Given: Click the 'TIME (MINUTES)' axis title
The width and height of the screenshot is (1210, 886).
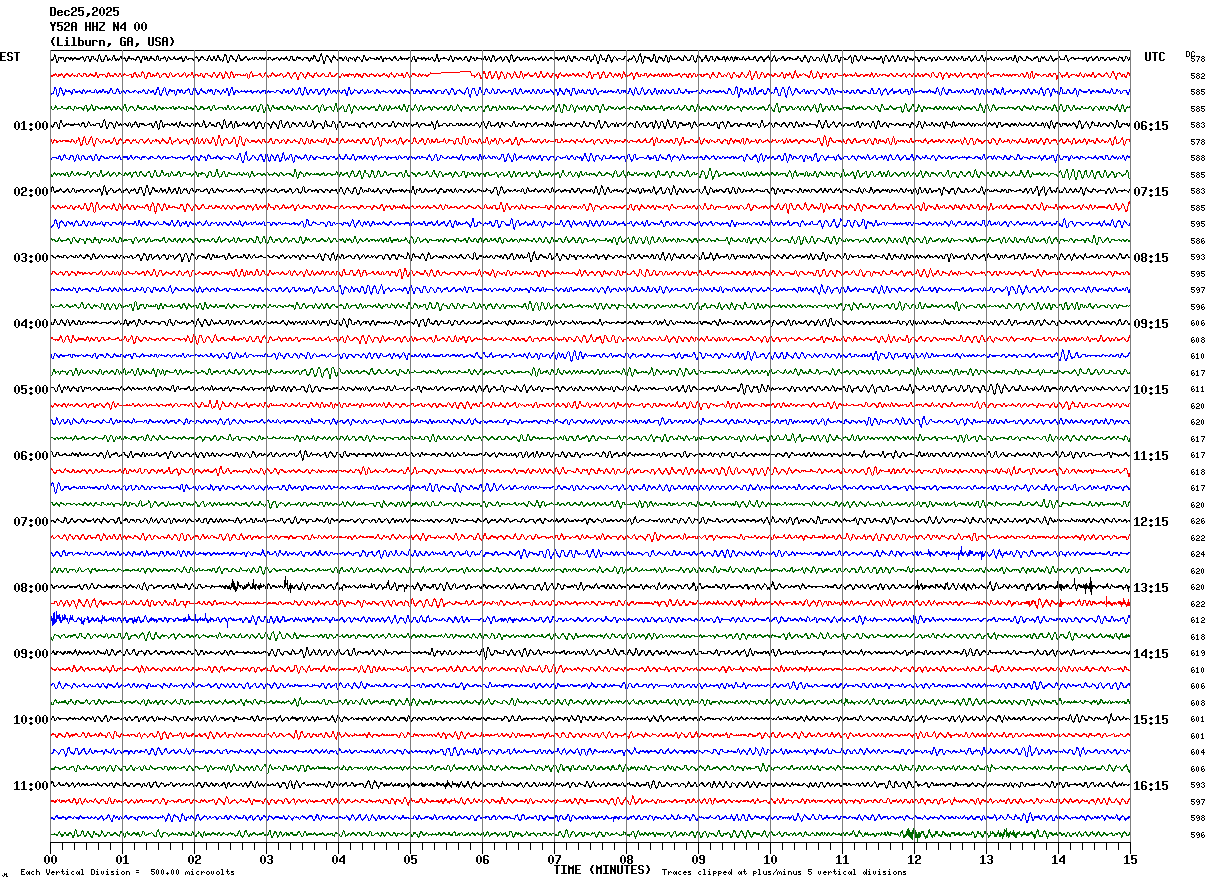Looking at the screenshot, I should 602,870.
